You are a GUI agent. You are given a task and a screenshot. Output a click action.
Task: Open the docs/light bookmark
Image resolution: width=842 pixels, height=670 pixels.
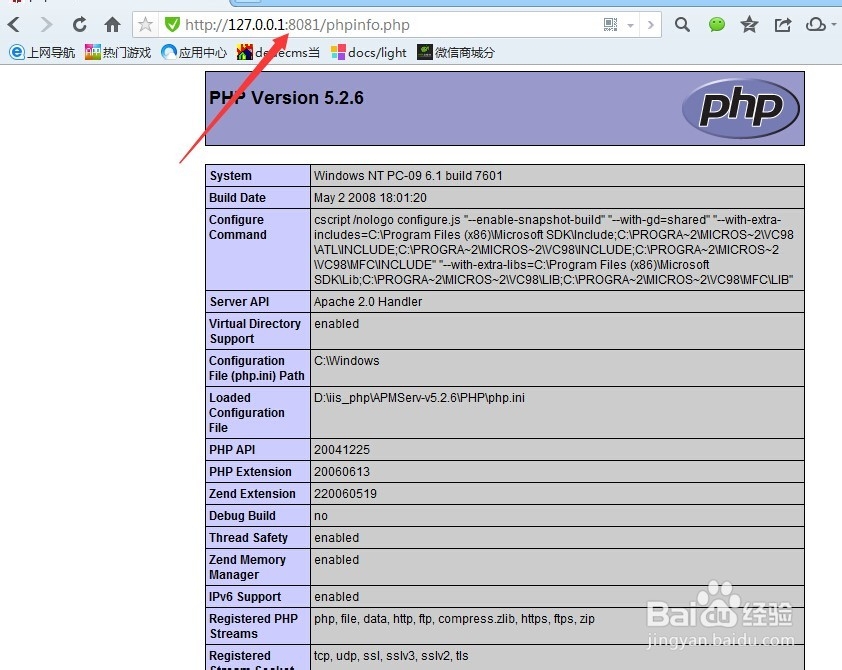pos(369,53)
